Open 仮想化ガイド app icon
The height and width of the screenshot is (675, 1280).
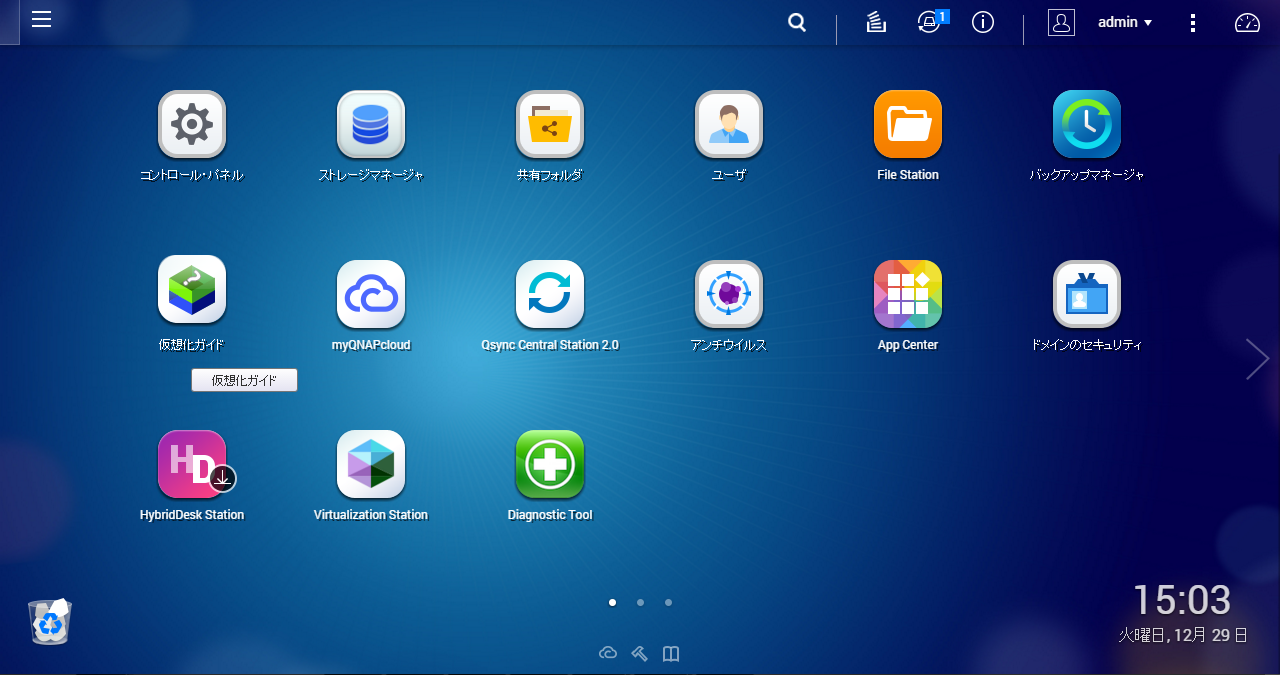(192, 290)
